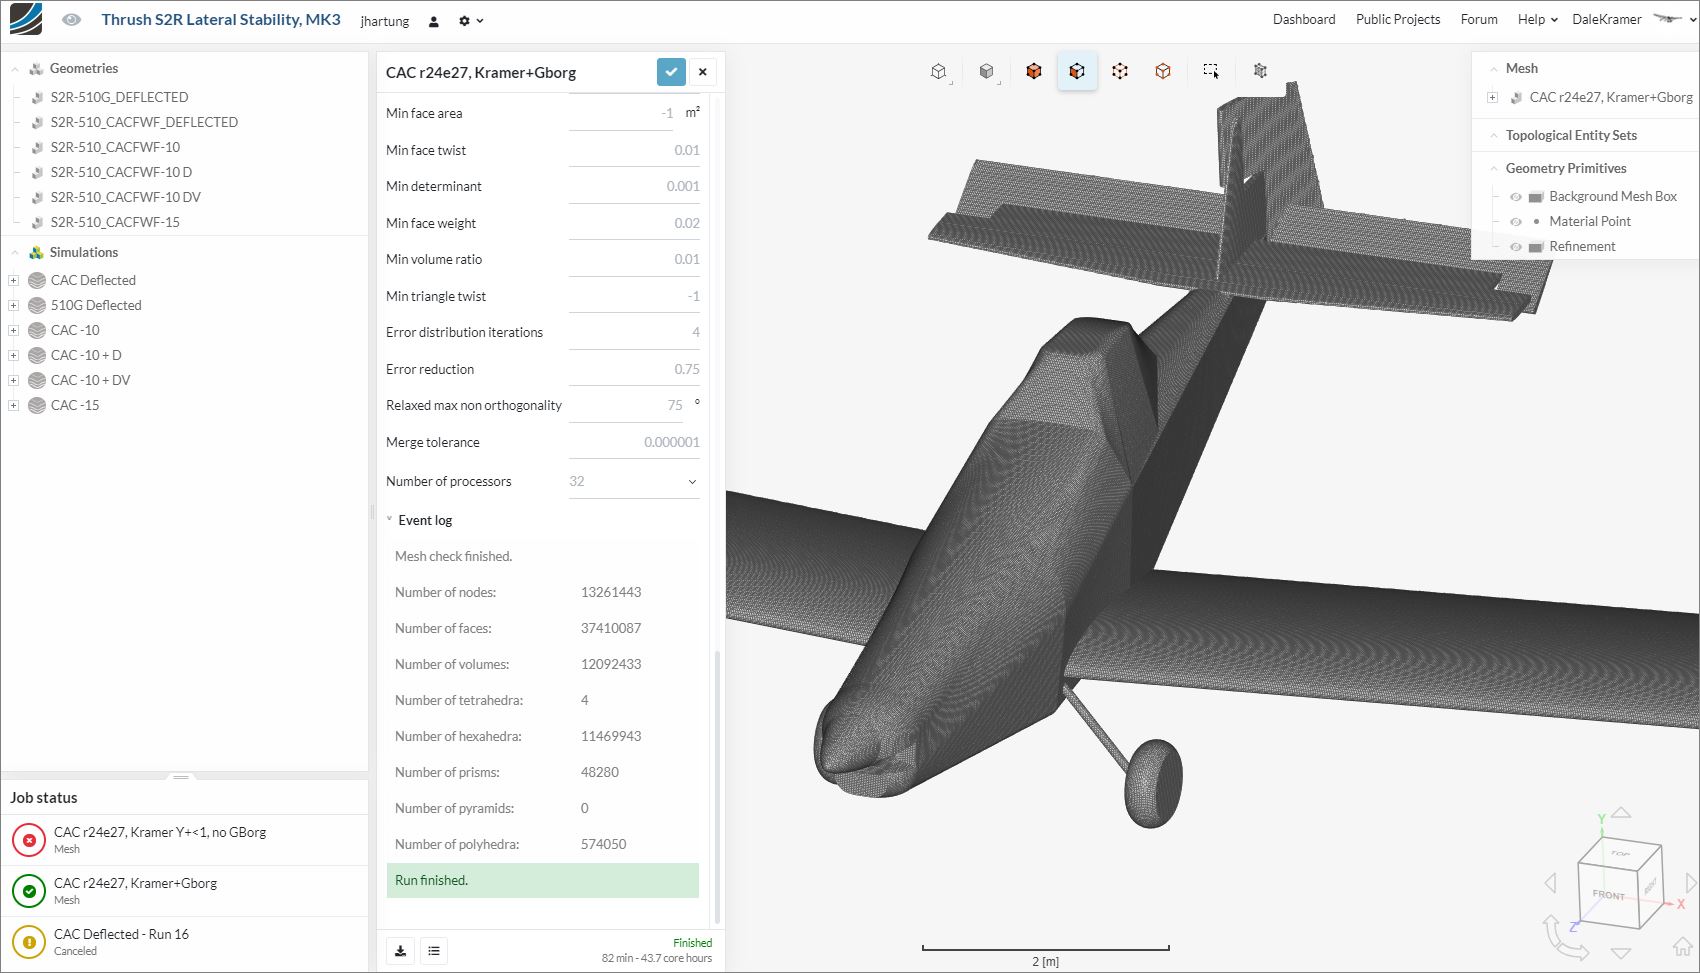Save mesh settings with the check button

click(671, 72)
